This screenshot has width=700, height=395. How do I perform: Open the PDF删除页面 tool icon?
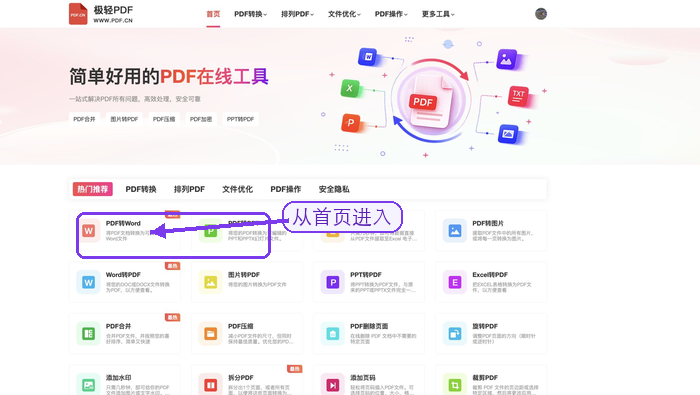pos(333,333)
